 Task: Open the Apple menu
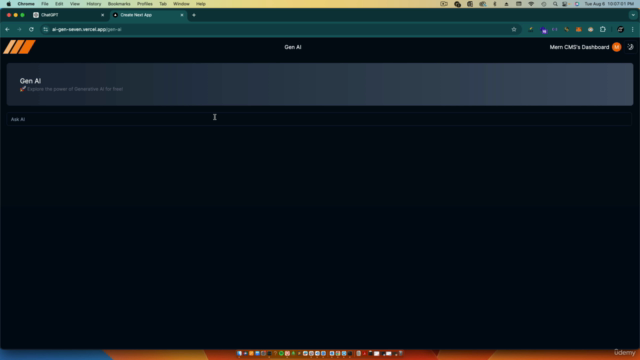[9, 4]
